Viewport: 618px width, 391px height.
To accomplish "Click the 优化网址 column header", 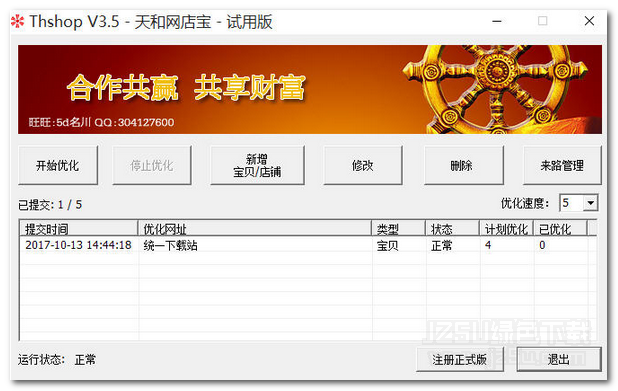I will tap(255, 229).
